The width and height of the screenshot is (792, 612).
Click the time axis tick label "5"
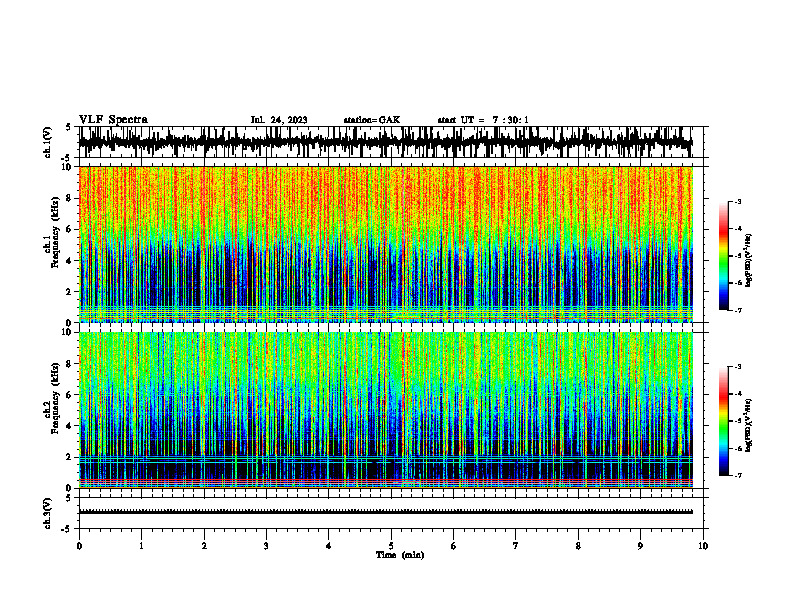(391, 546)
